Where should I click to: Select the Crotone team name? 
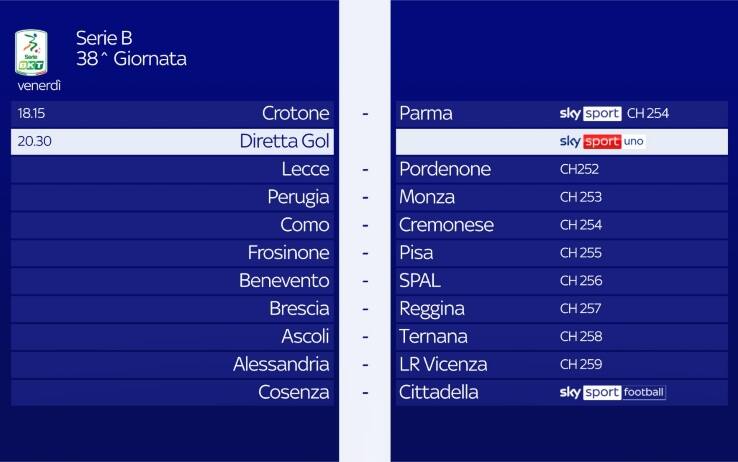click(x=296, y=113)
